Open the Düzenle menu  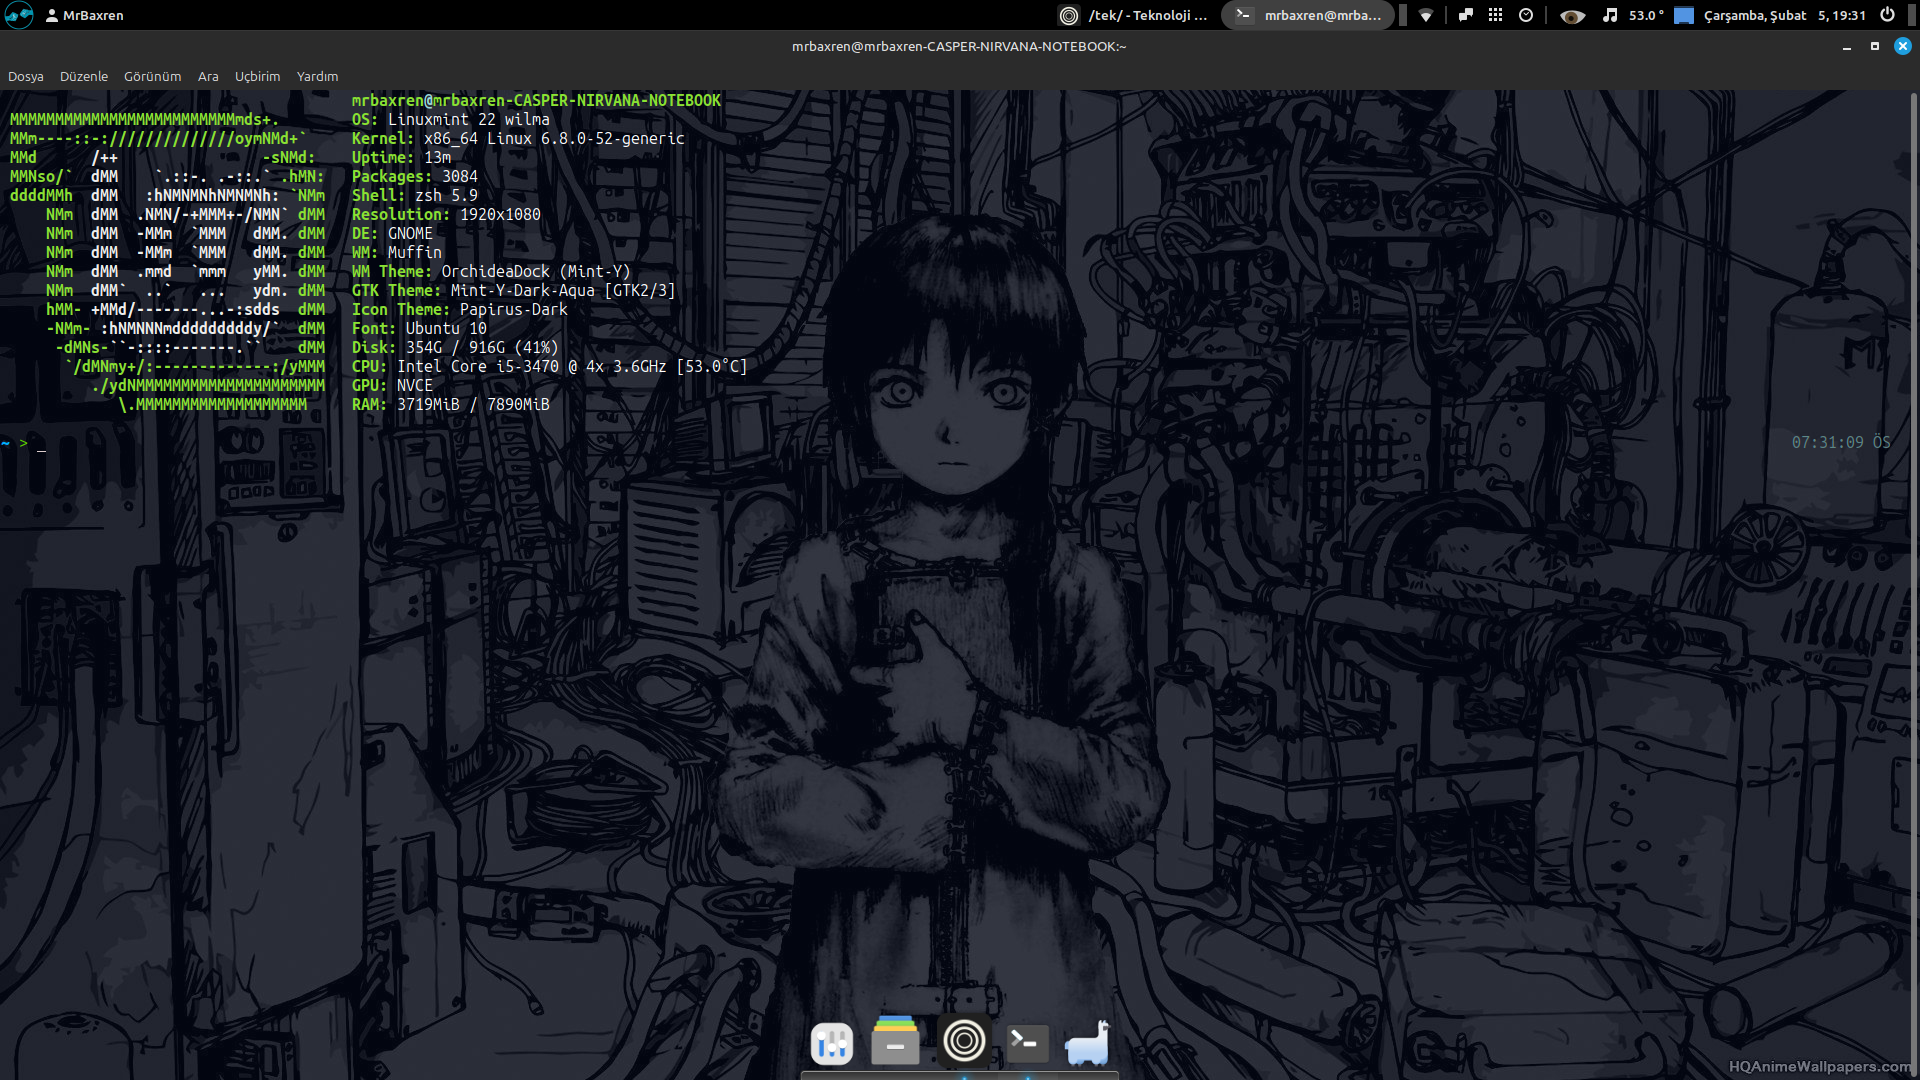point(84,76)
